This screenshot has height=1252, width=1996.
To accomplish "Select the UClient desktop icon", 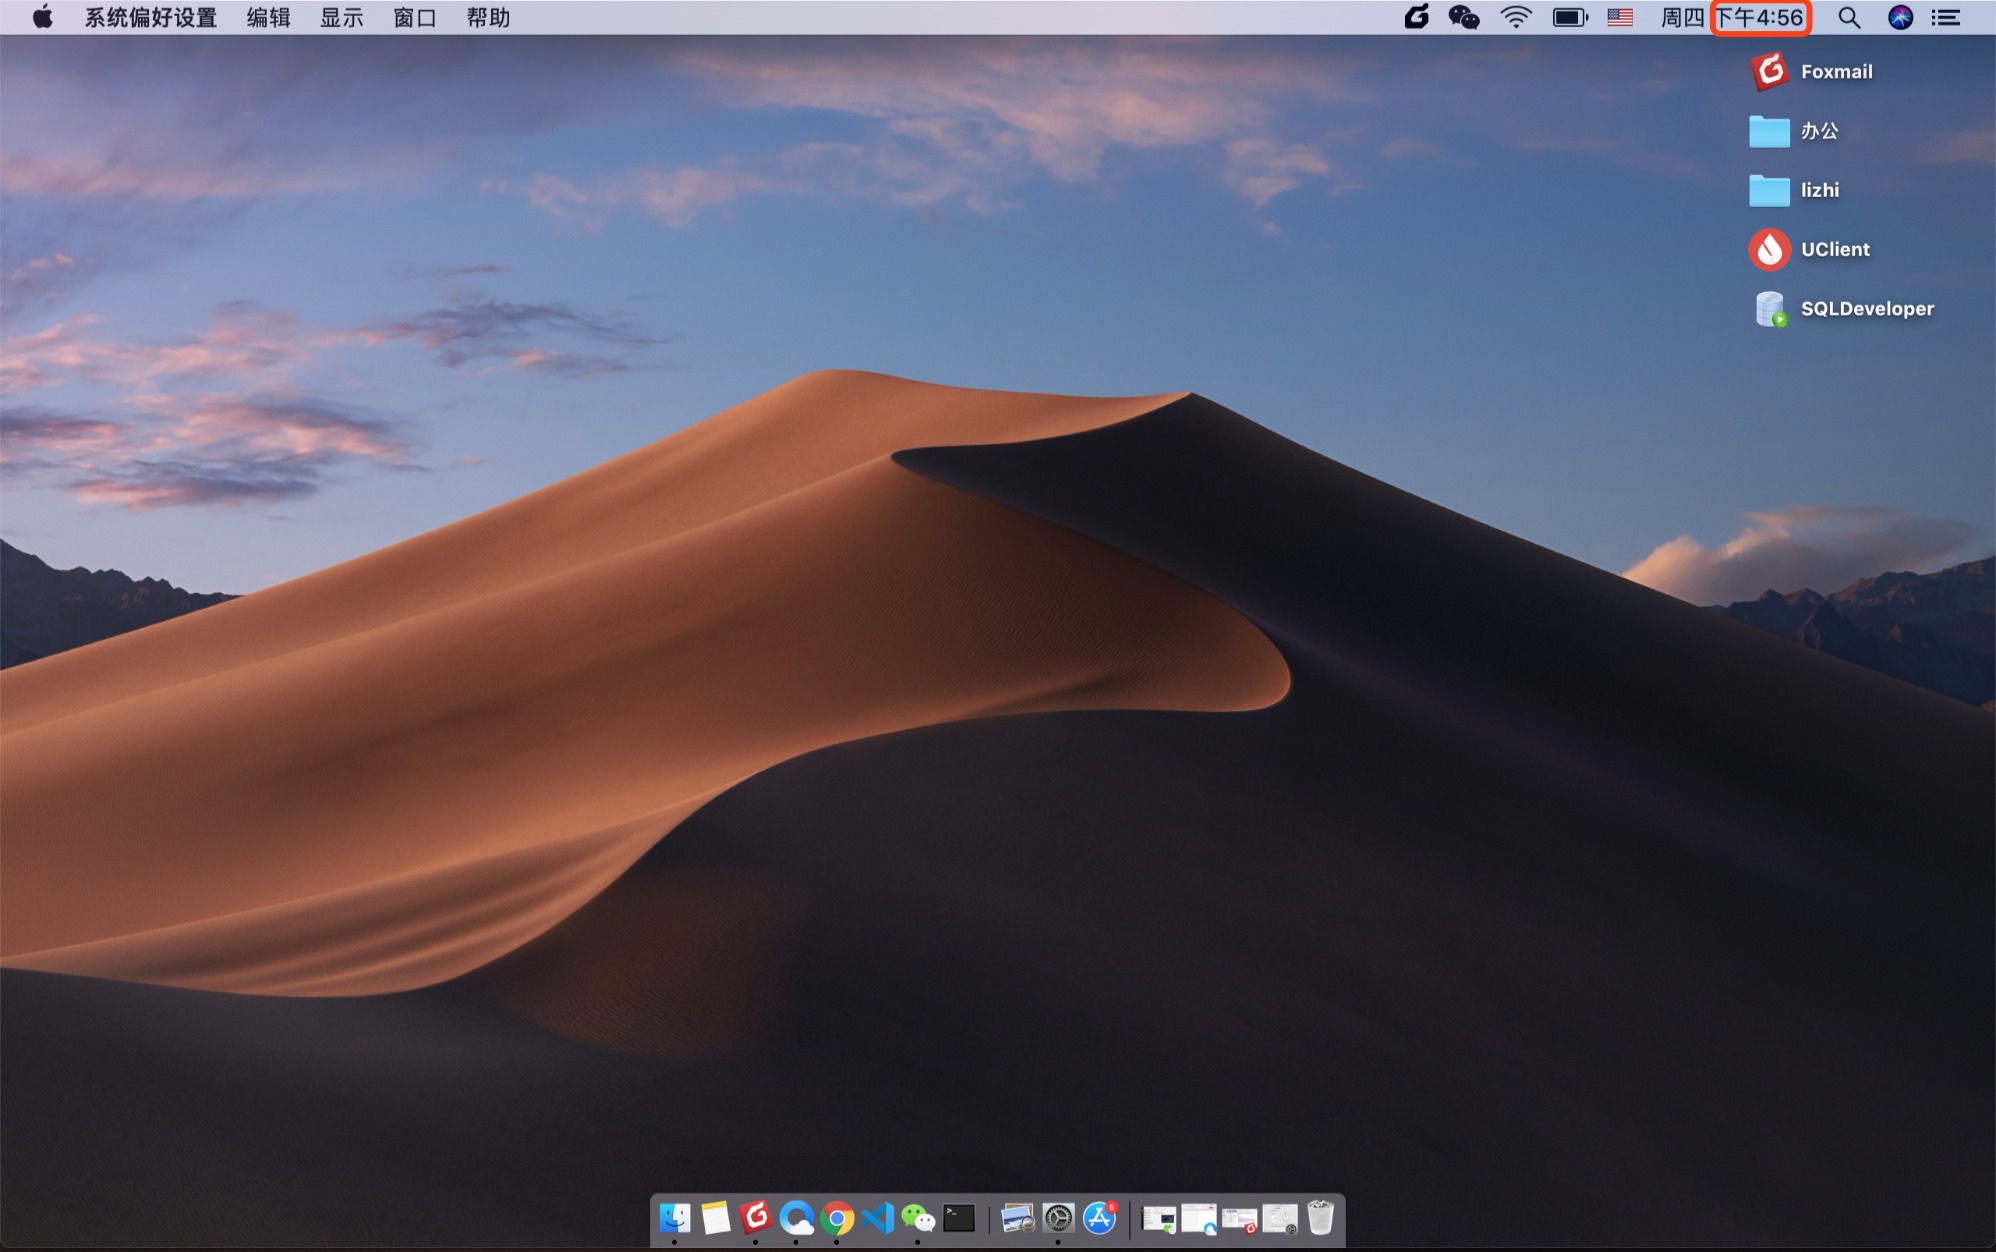I will 1769,249.
